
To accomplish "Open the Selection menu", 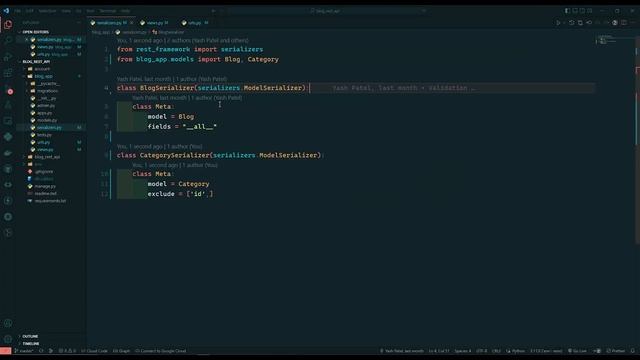I will (47, 11).
